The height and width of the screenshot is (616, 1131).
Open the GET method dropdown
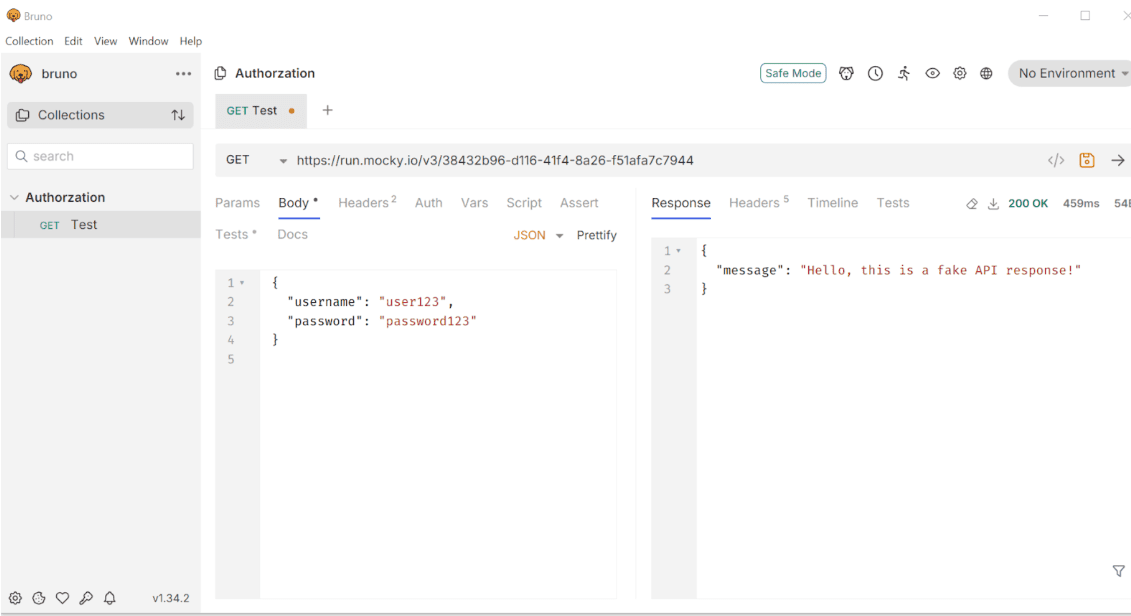coord(256,160)
